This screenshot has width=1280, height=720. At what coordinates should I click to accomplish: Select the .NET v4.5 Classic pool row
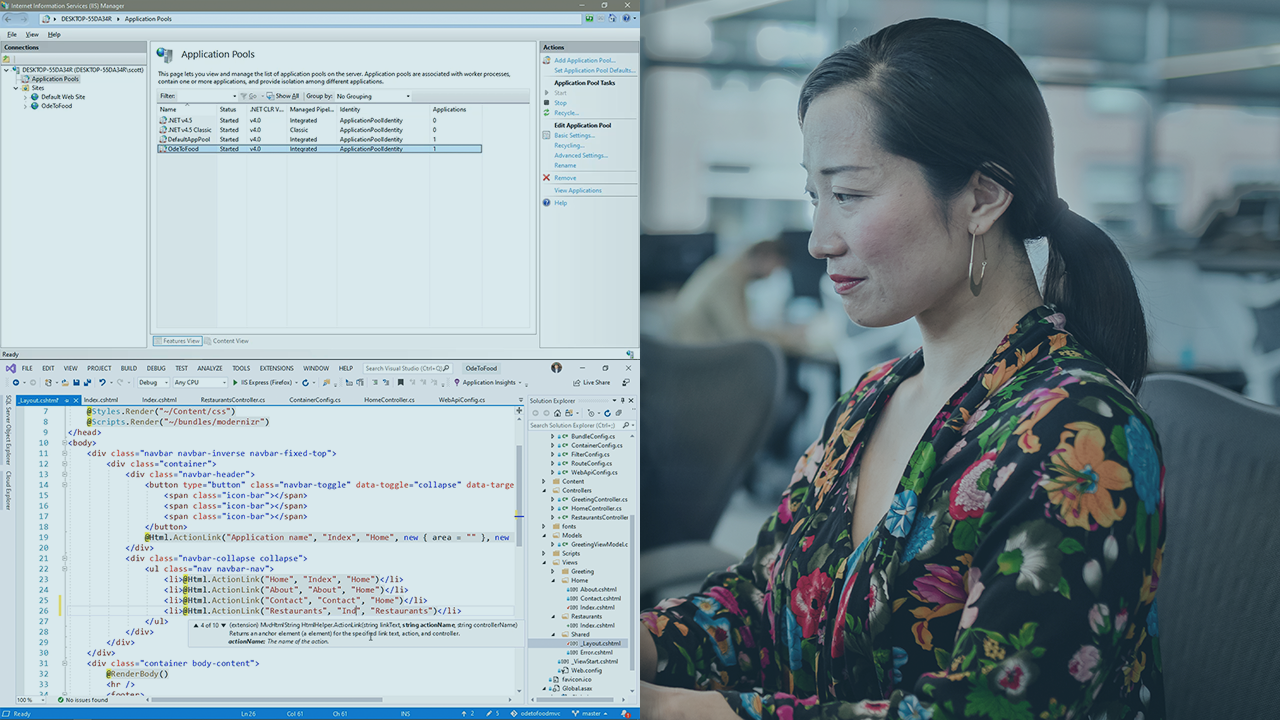click(320, 130)
